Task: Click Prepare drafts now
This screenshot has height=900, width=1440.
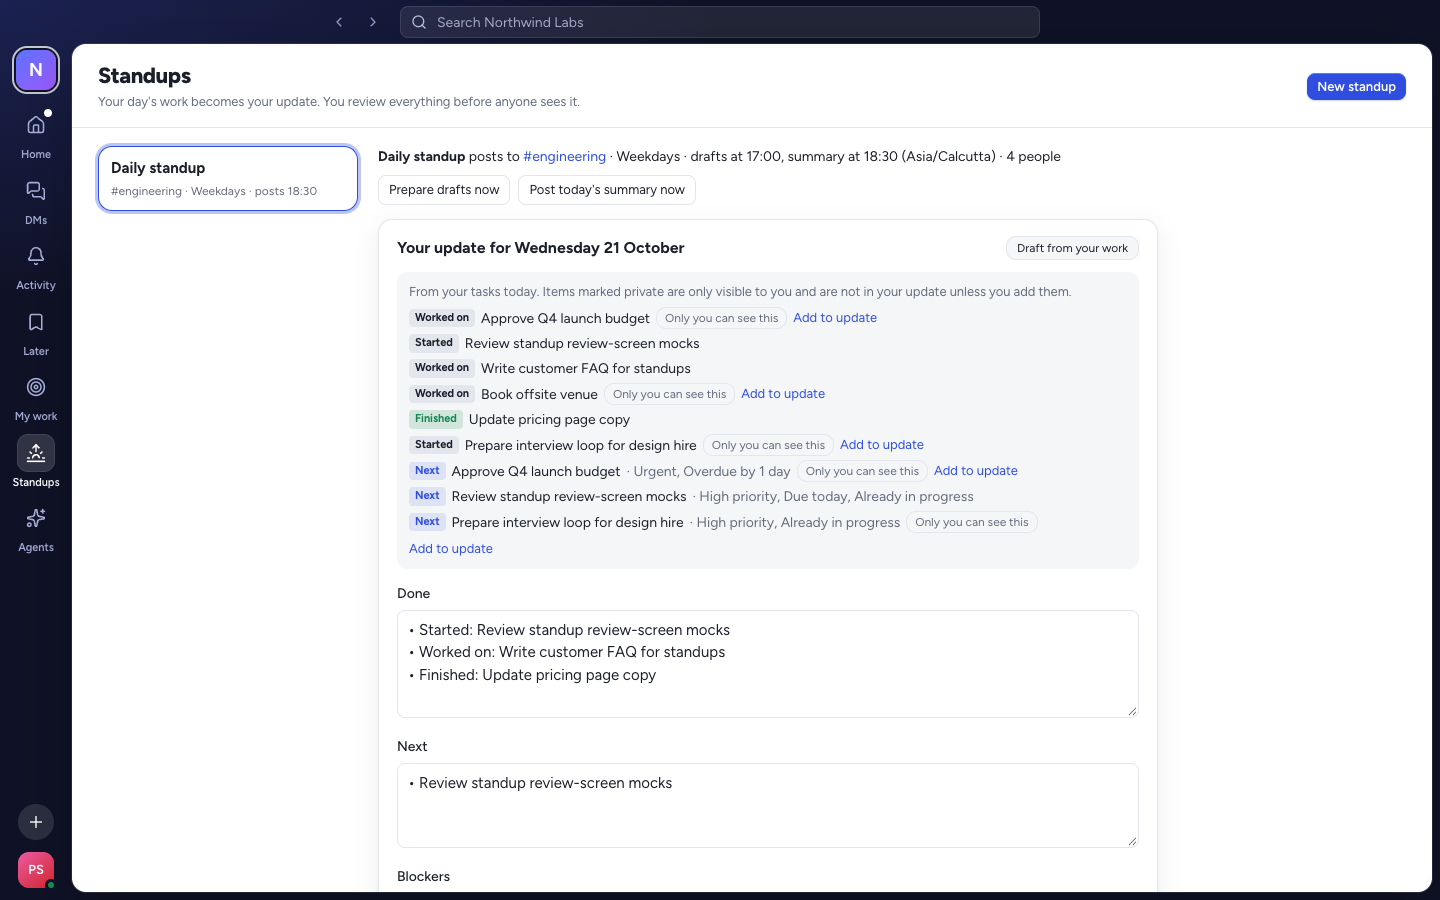Action: (x=444, y=190)
